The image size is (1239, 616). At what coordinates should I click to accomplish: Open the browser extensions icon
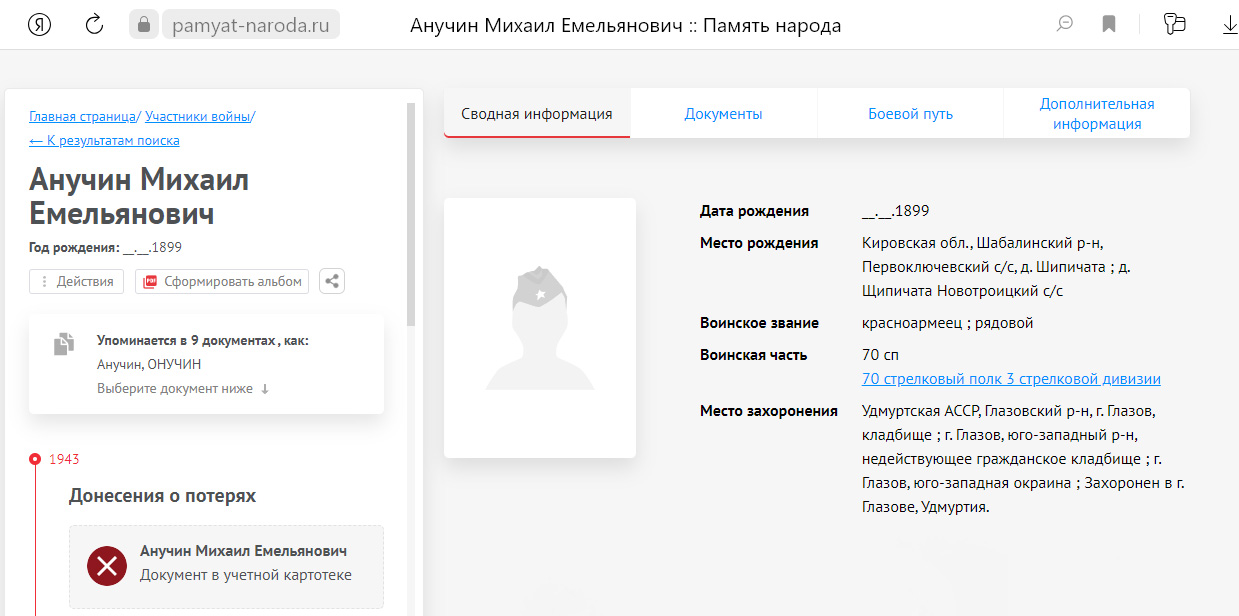pyautogui.click(x=1175, y=25)
